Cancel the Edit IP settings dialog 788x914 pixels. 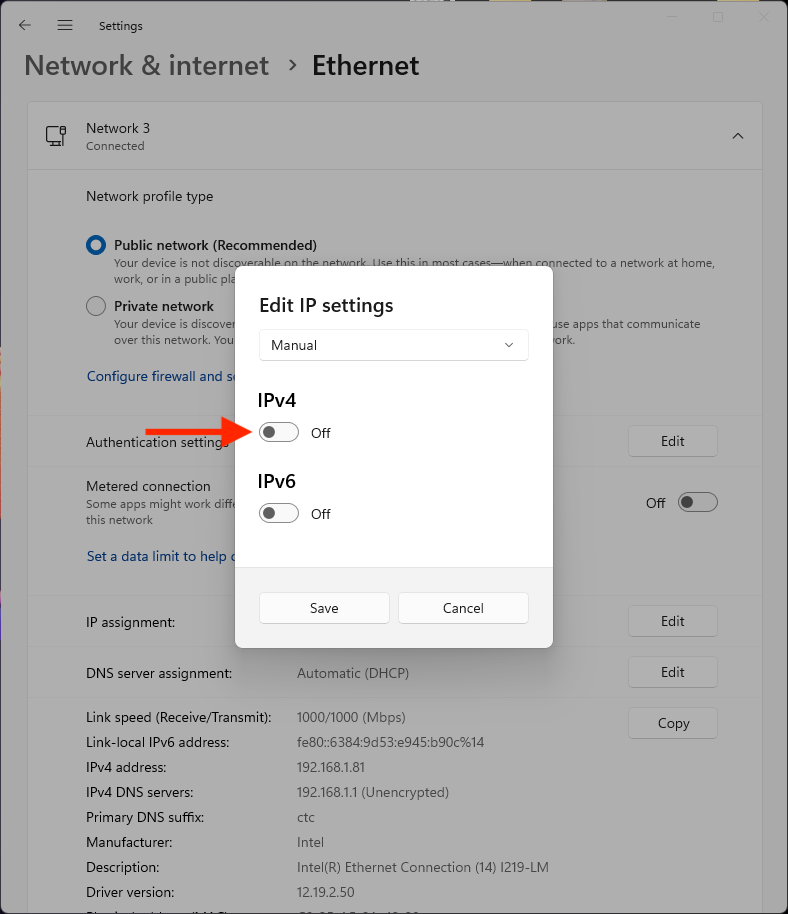[463, 608]
